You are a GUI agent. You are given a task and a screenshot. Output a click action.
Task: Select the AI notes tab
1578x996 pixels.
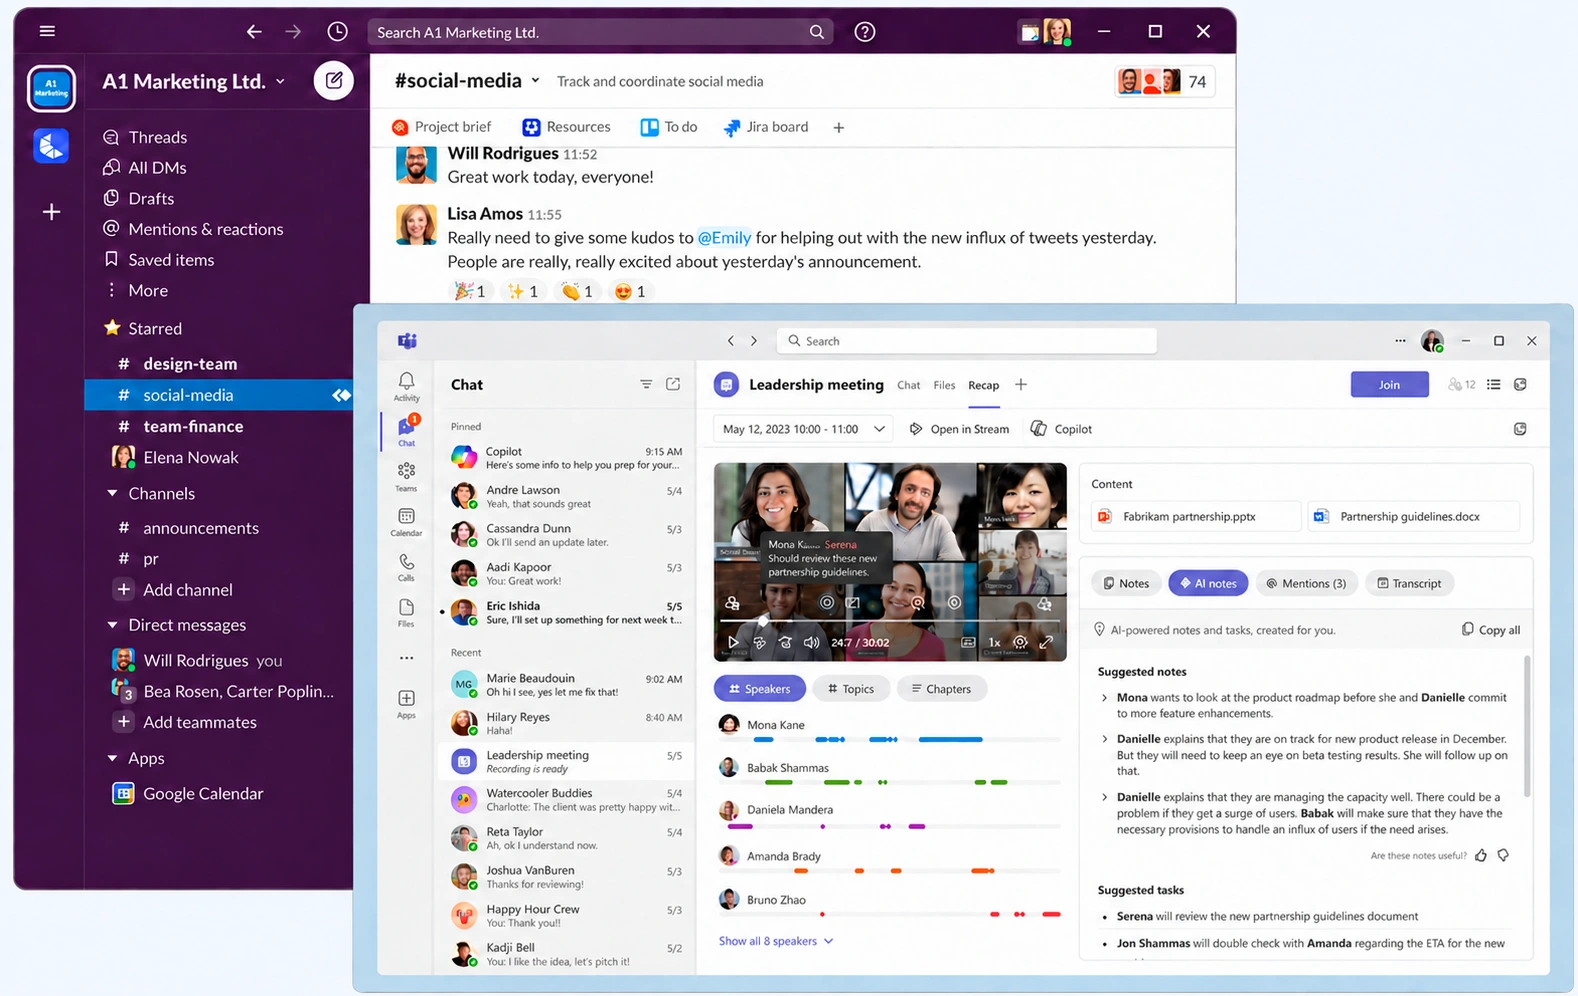pyautogui.click(x=1208, y=583)
